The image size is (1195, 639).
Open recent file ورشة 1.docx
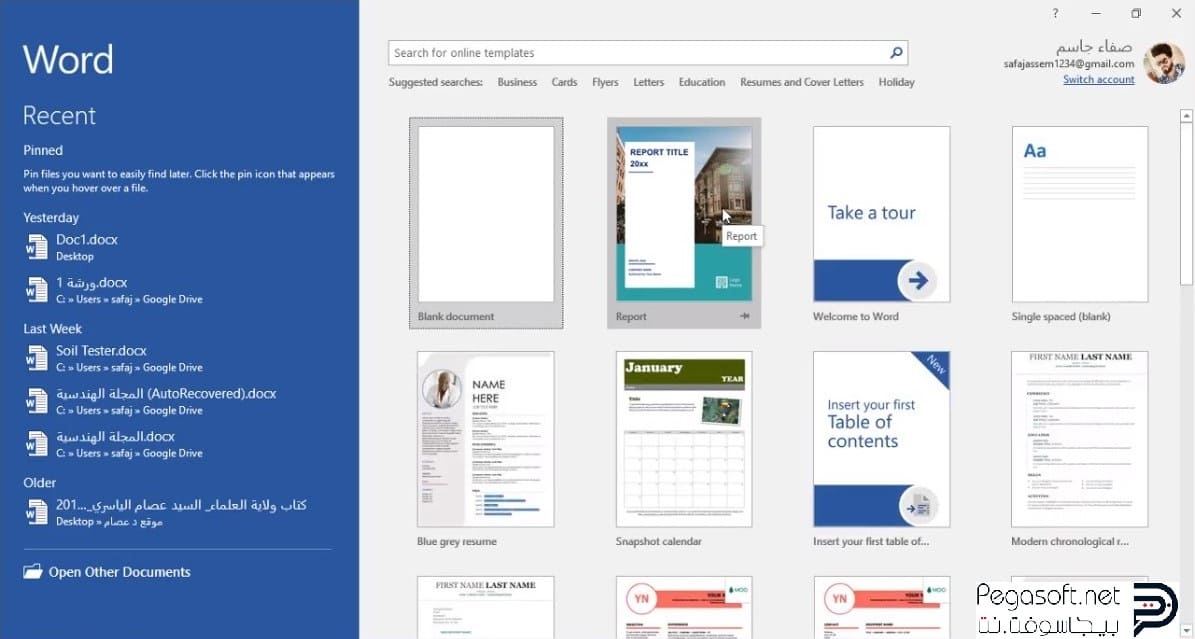click(x=179, y=290)
